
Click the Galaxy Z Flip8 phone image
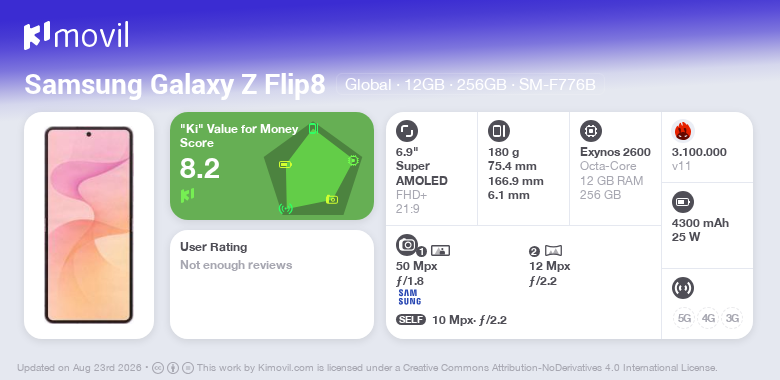pos(89,225)
